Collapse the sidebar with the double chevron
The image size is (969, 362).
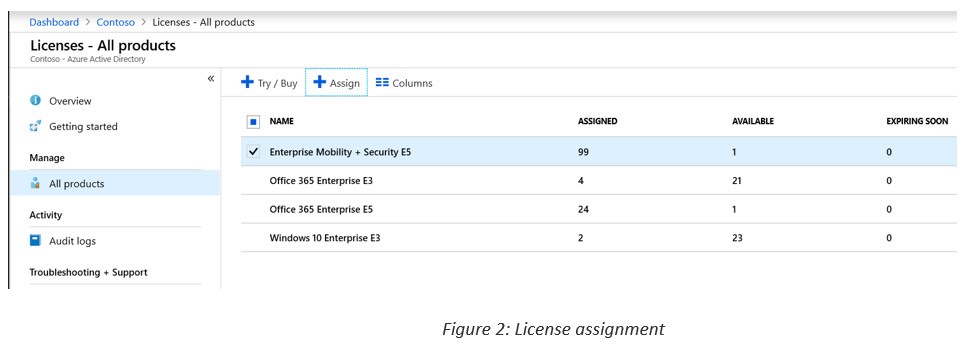pos(211,78)
